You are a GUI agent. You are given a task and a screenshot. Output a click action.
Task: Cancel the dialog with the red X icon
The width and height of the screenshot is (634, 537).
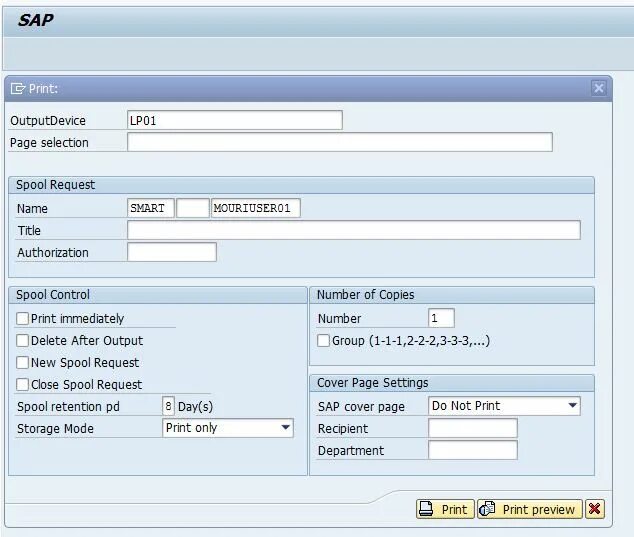595,509
